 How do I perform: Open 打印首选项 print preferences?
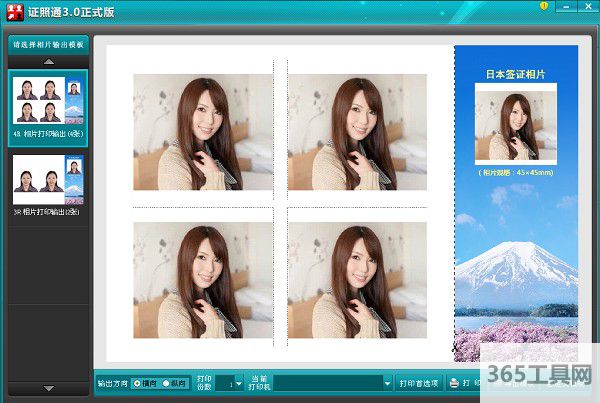click(419, 383)
